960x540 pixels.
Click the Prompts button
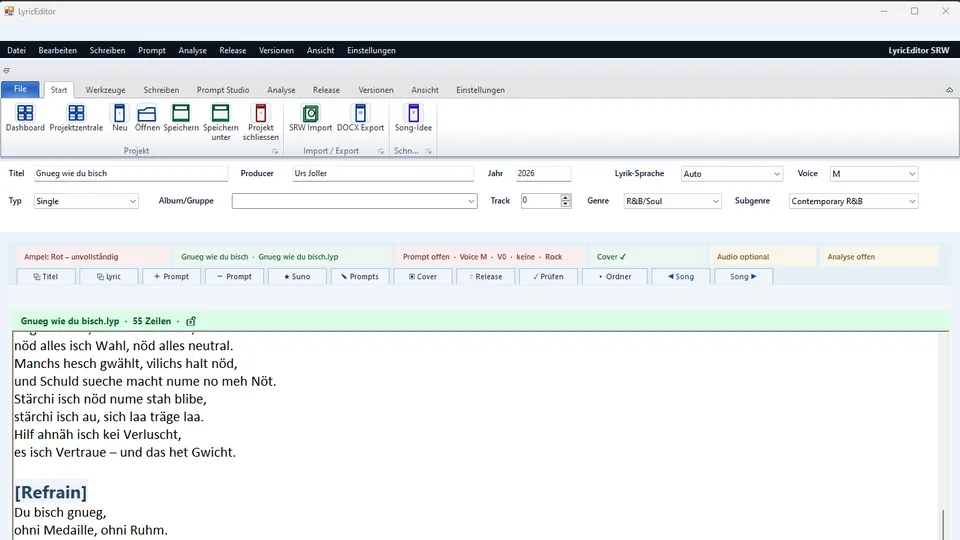point(360,277)
